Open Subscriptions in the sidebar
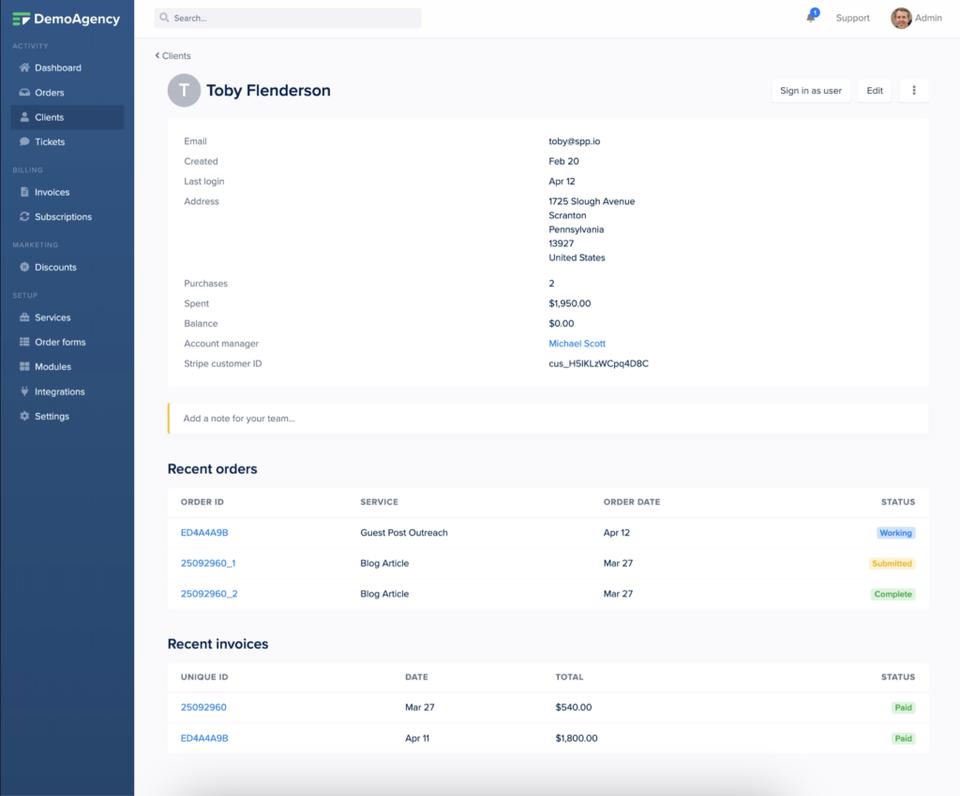This screenshot has height=796, width=960. pyautogui.click(x=63, y=216)
